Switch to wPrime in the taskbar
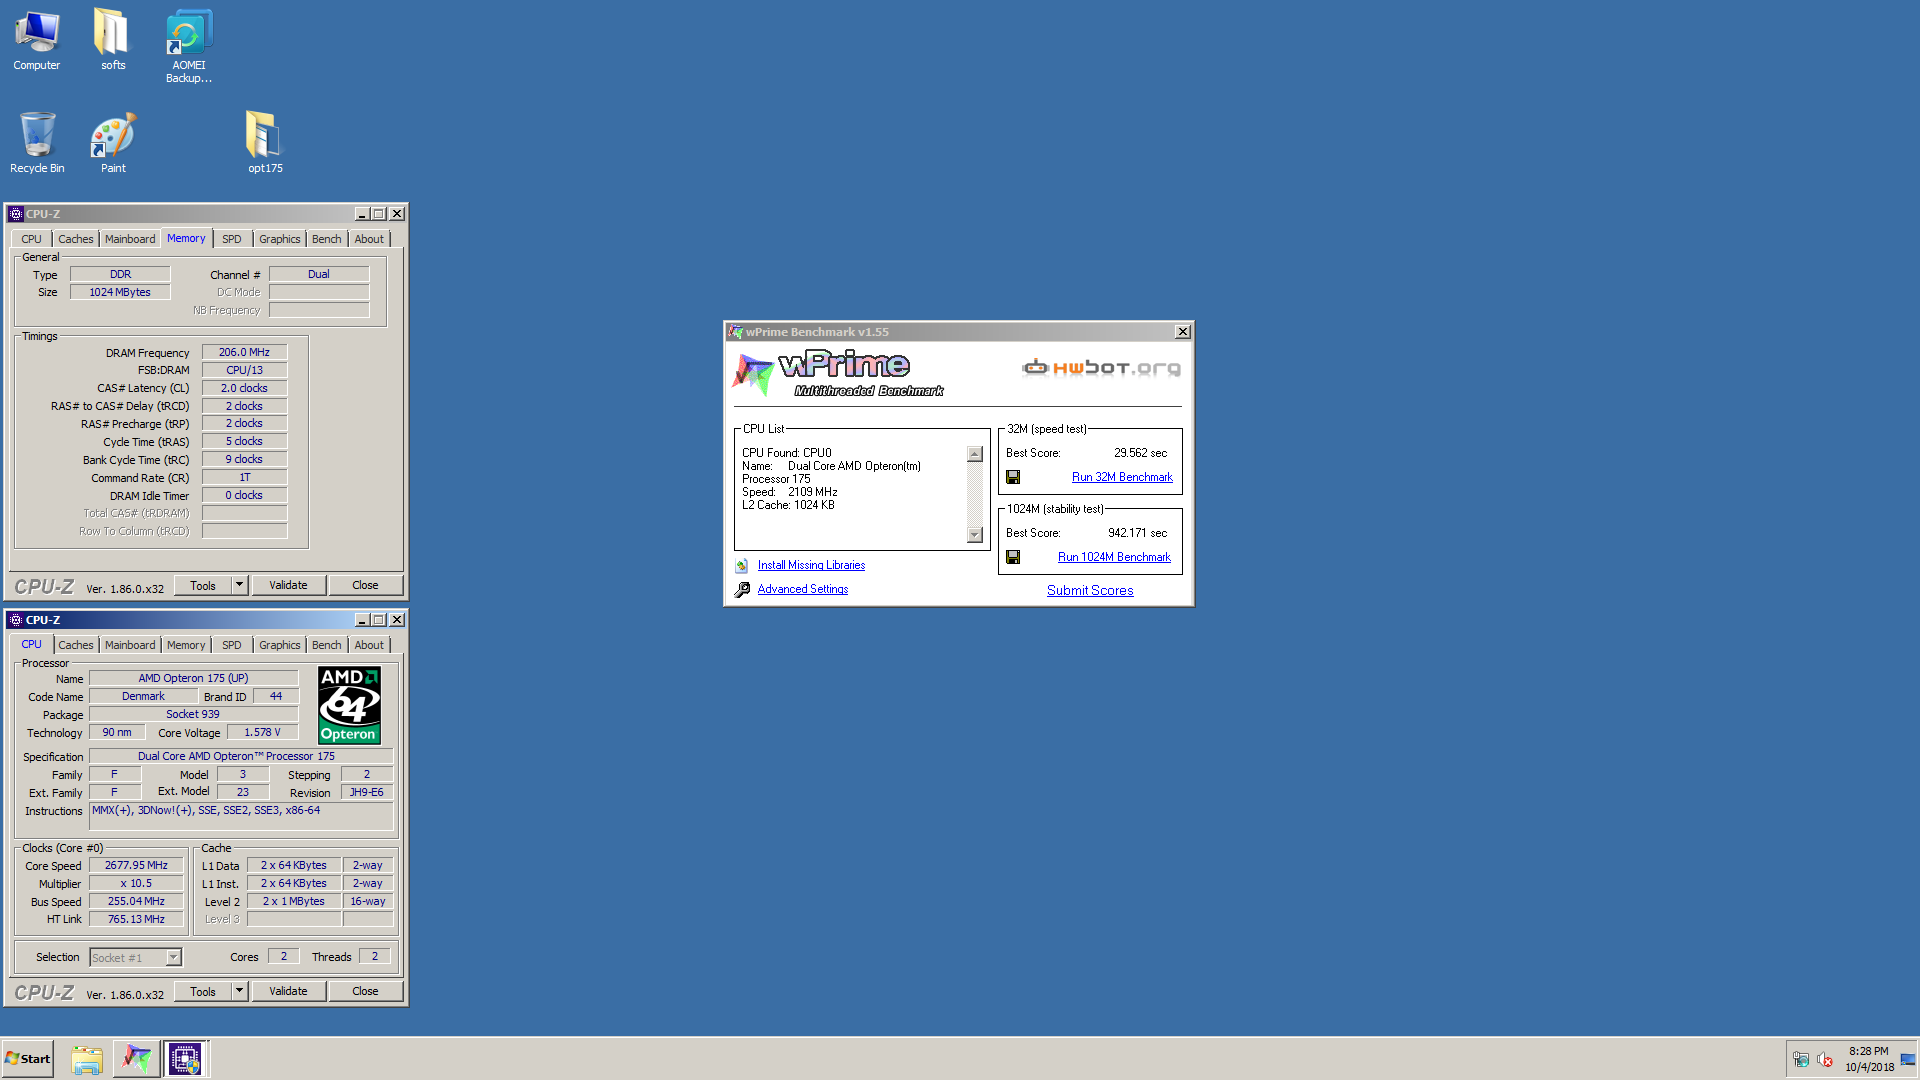 136,1059
